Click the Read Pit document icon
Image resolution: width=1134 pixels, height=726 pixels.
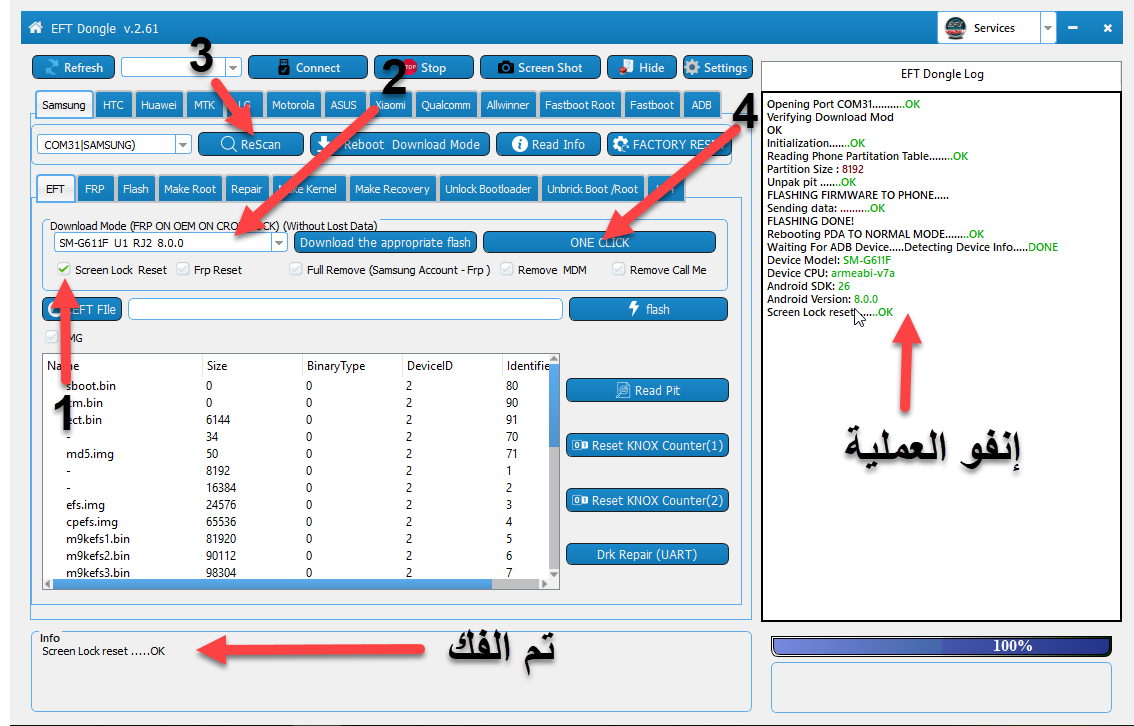tap(623, 390)
